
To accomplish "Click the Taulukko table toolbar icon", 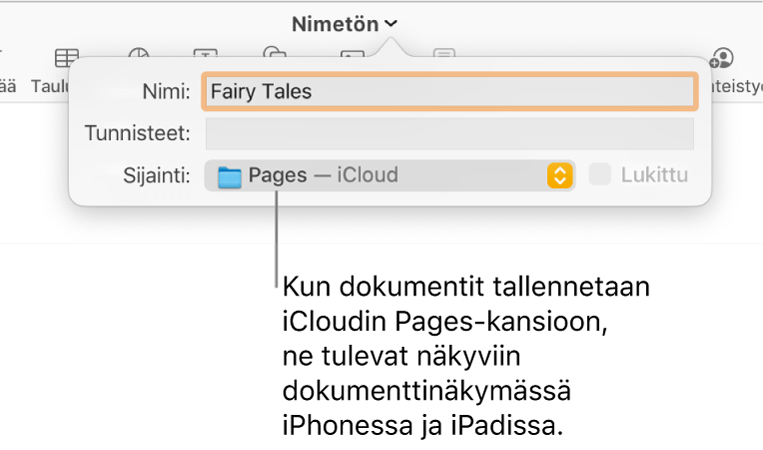I will 67,58.
